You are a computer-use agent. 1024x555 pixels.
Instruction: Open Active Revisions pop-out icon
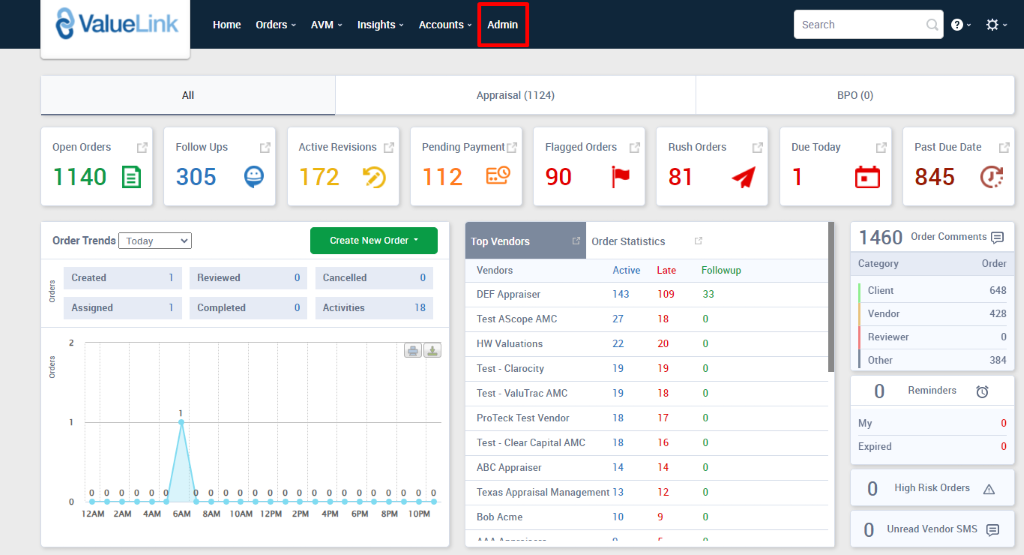[x=389, y=148]
